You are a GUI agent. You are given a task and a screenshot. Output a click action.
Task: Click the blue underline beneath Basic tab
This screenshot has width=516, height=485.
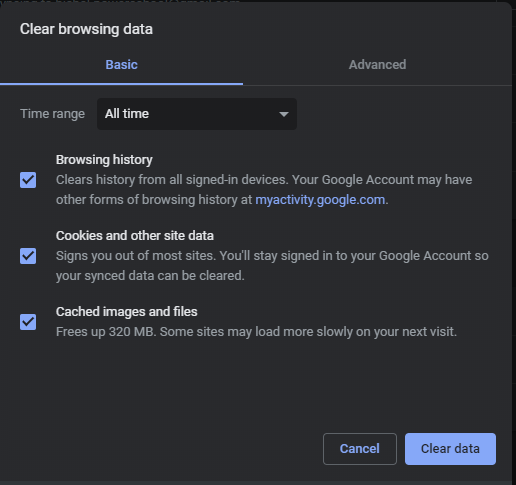[121, 84]
